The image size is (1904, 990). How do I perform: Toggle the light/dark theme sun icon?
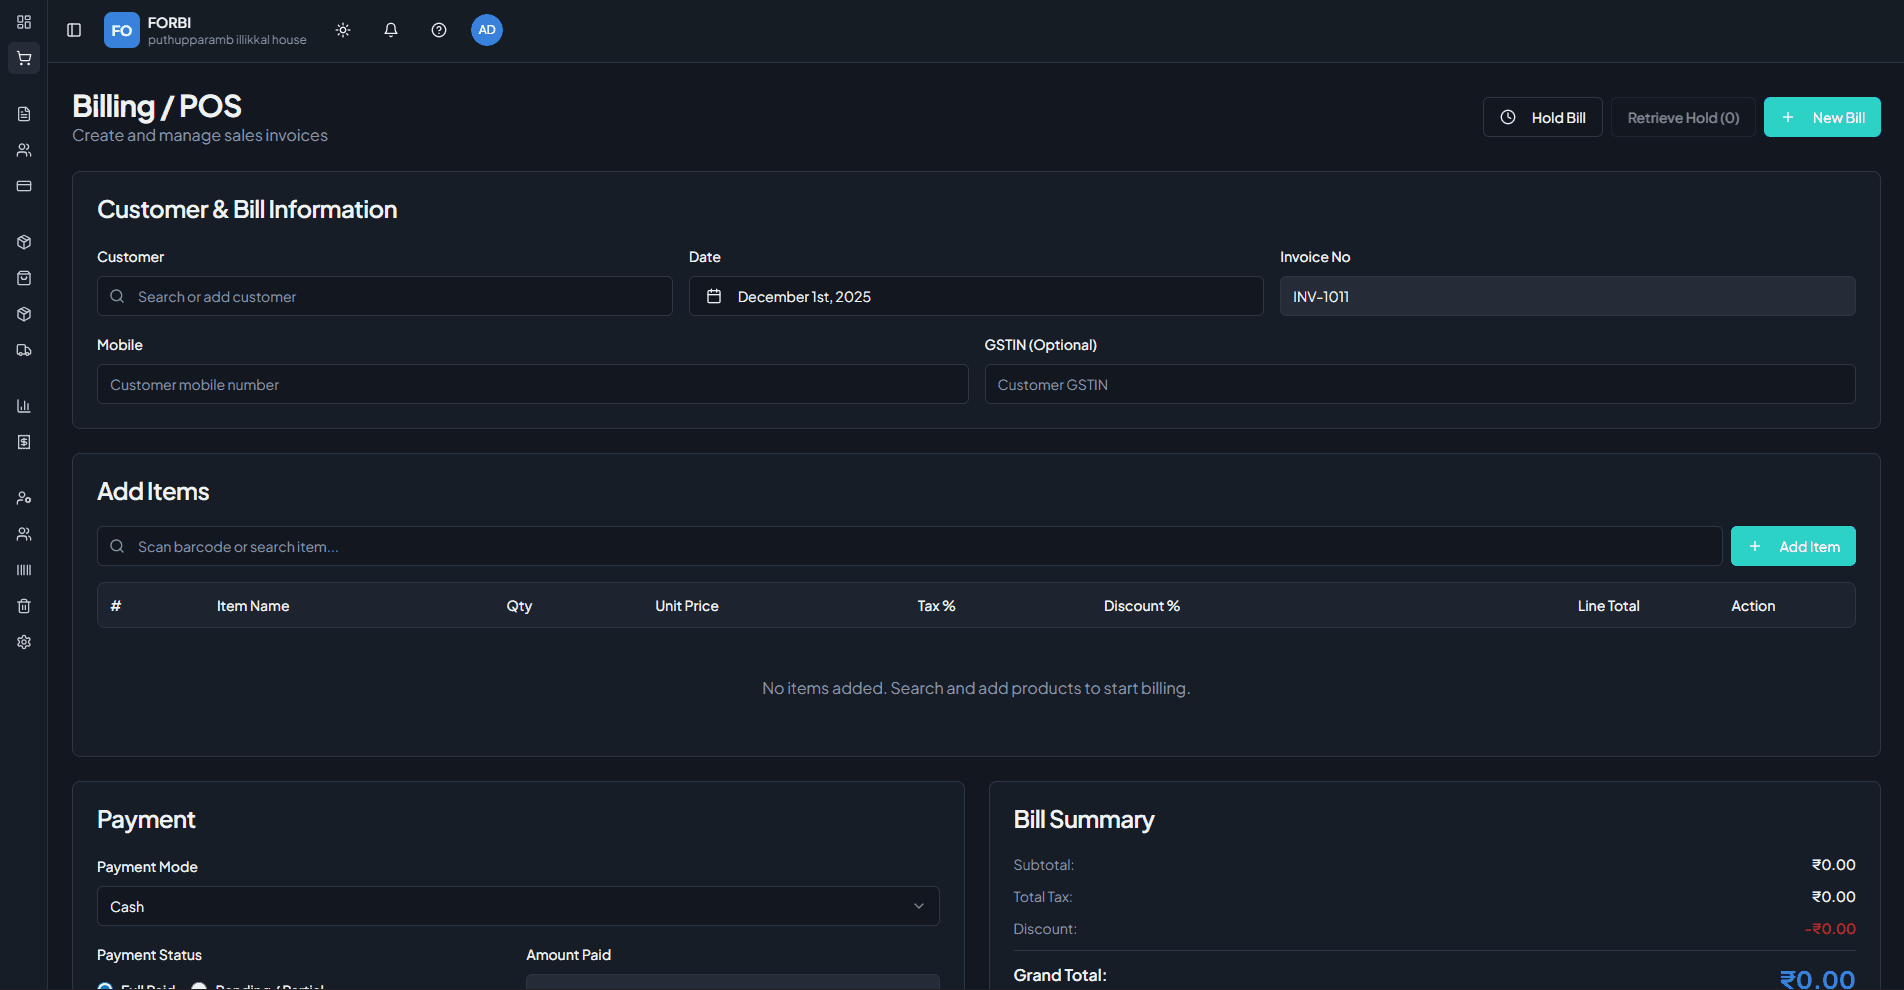(x=343, y=30)
